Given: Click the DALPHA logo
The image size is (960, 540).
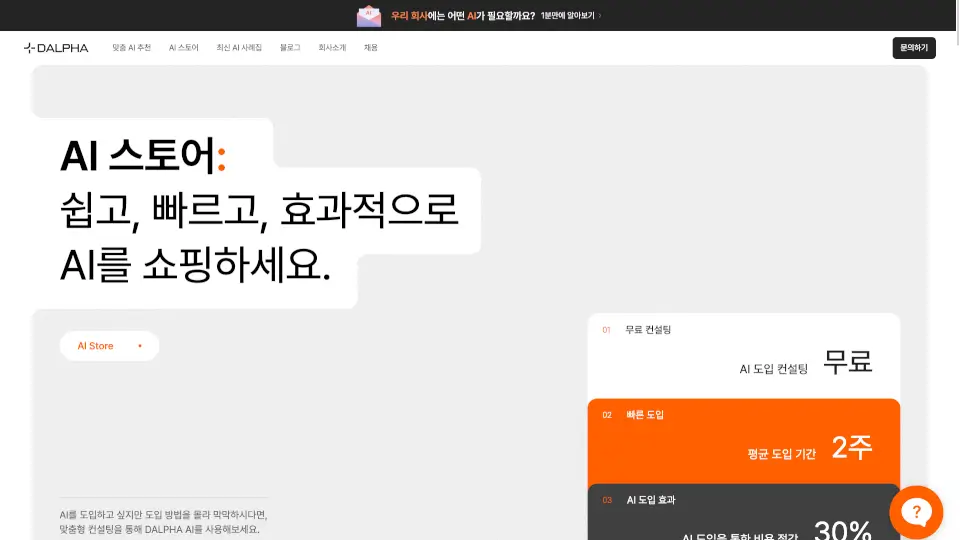Looking at the screenshot, I should [57, 48].
